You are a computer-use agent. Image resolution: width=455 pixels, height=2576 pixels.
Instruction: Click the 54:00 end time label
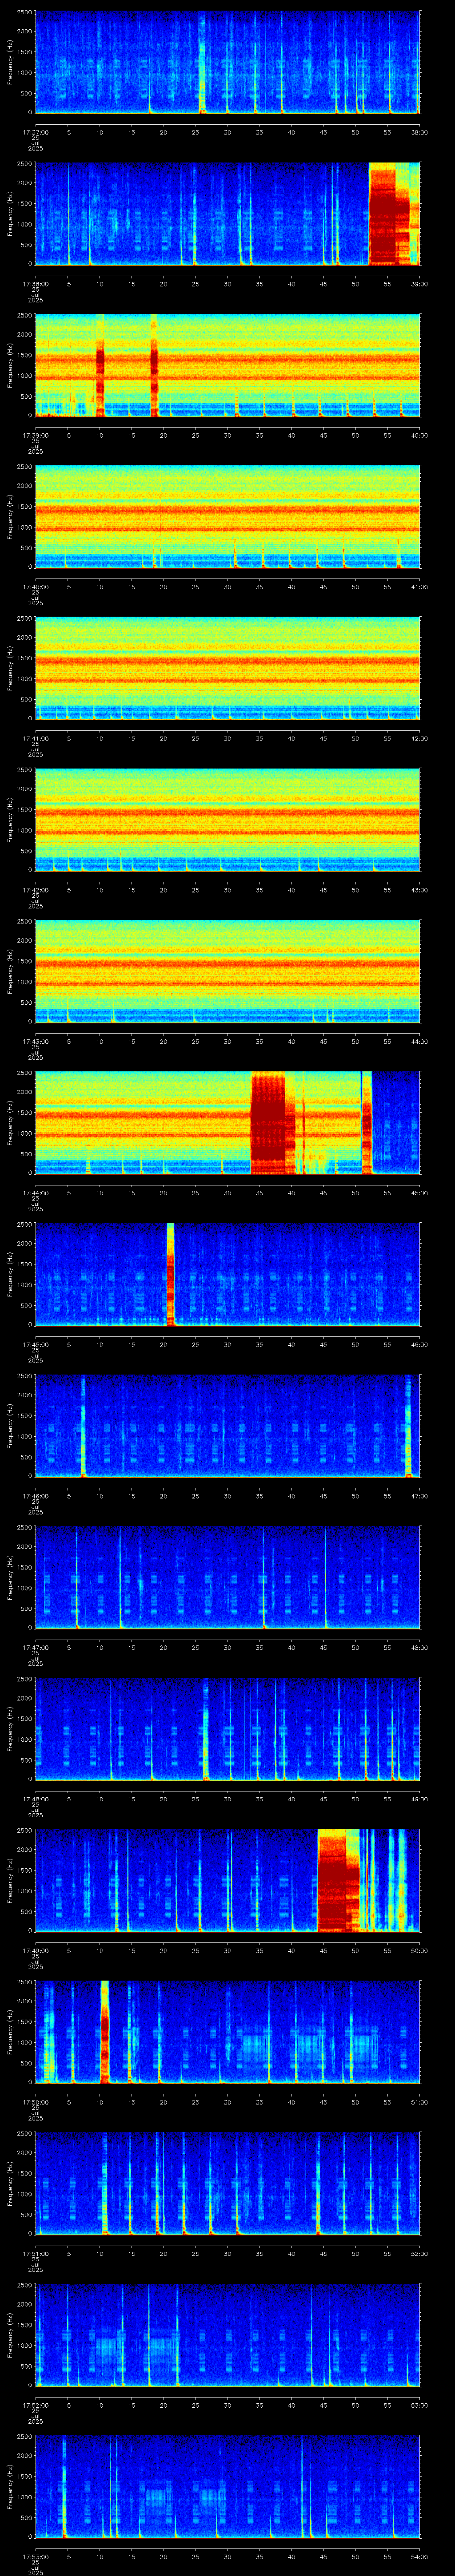click(x=419, y=2556)
